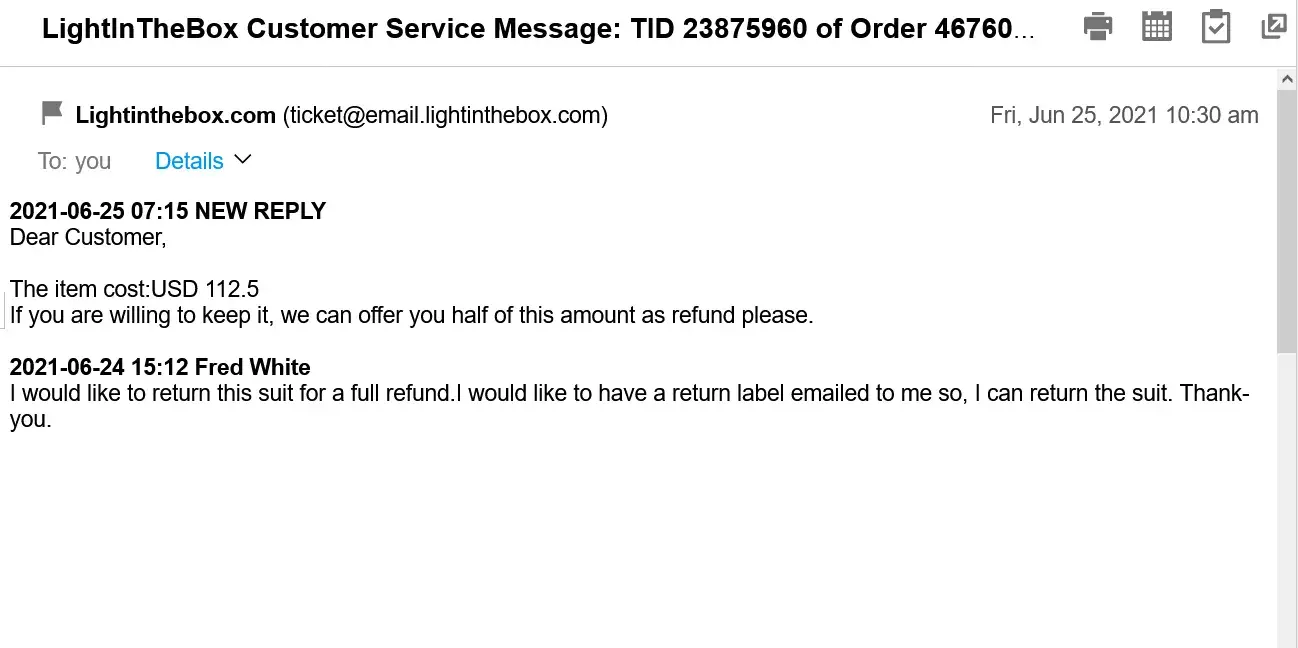Click the printer icon to print email
1298x648 pixels.
1098,27
